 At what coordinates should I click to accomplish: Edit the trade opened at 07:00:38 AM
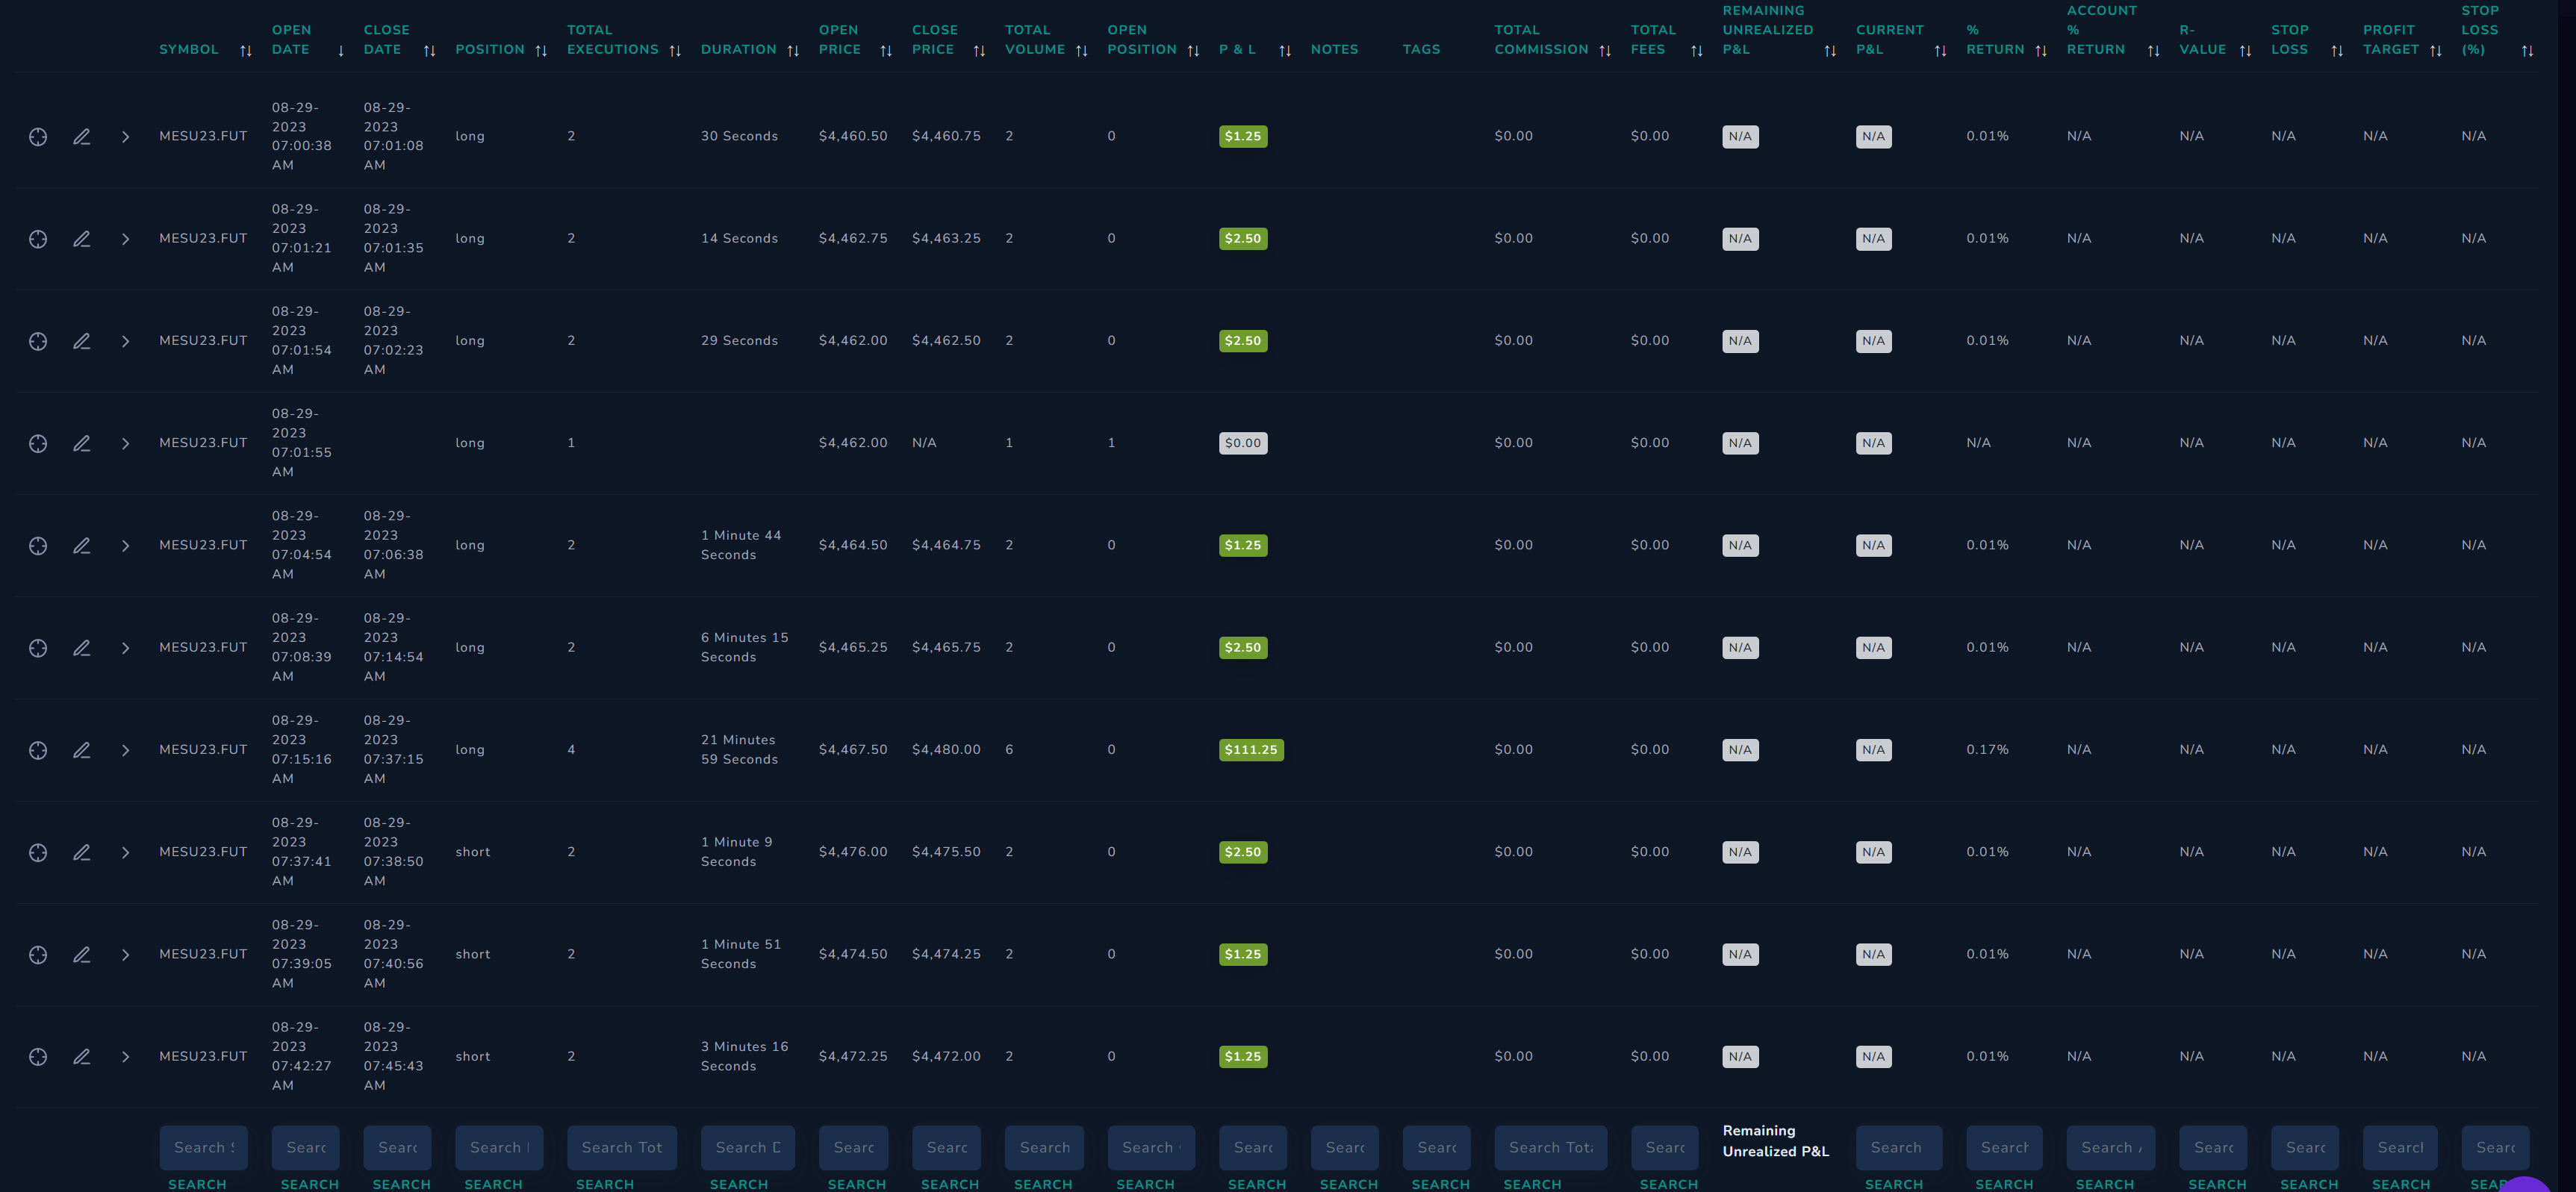82,137
